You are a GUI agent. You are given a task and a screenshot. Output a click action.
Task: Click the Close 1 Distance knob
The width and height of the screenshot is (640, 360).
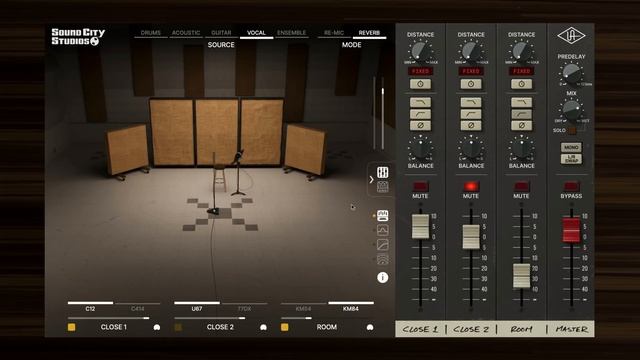pos(420,52)
